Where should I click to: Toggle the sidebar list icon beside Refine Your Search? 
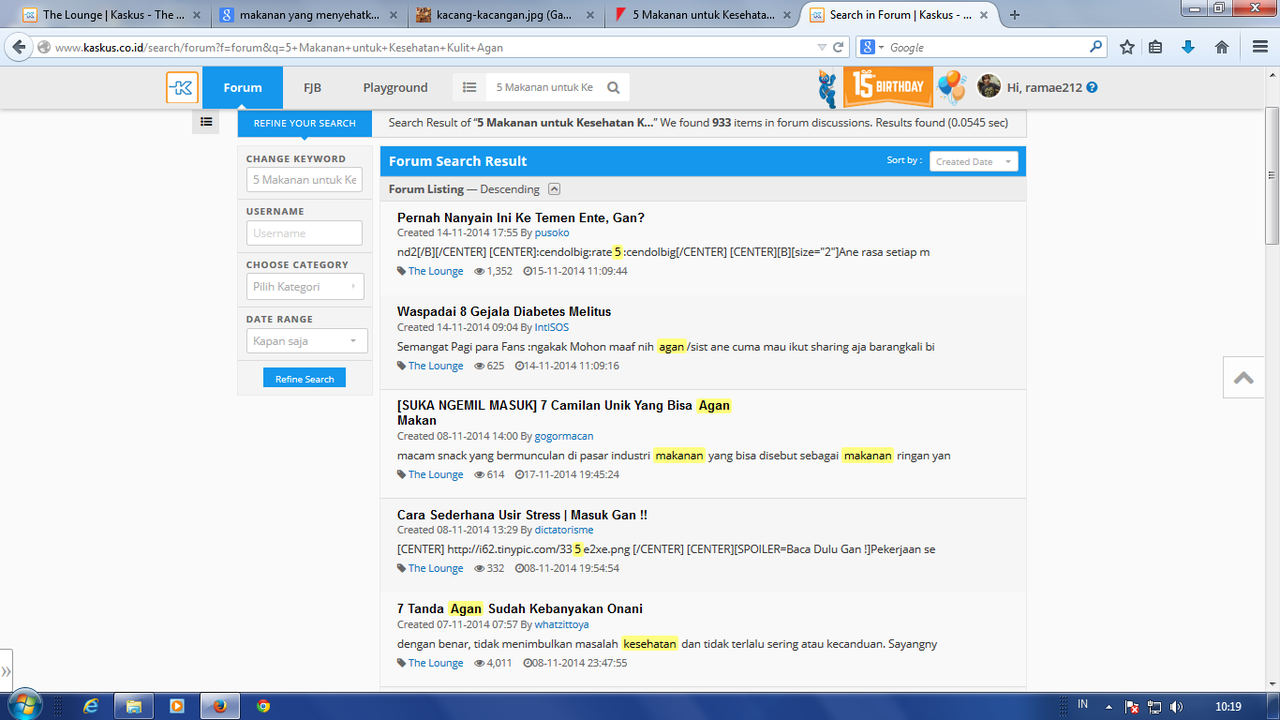206,122
